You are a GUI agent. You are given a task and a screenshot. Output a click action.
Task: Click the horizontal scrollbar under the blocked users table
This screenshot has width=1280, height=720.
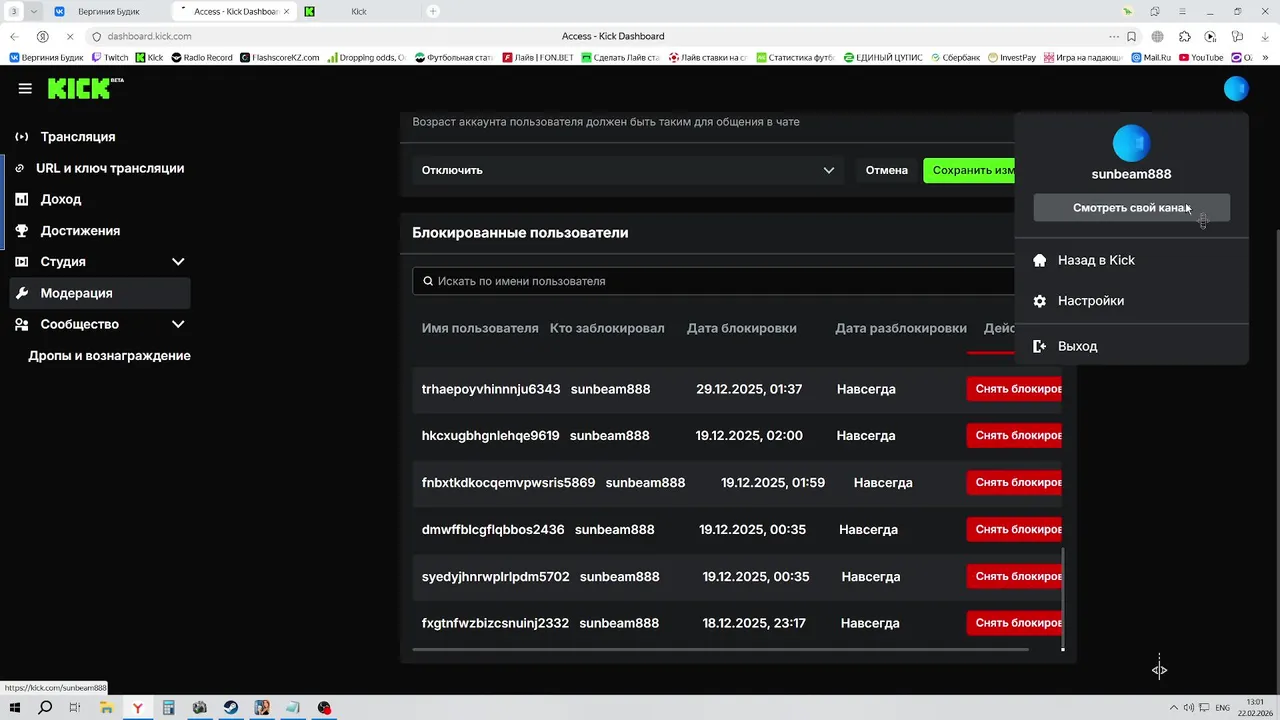point(720,650)
